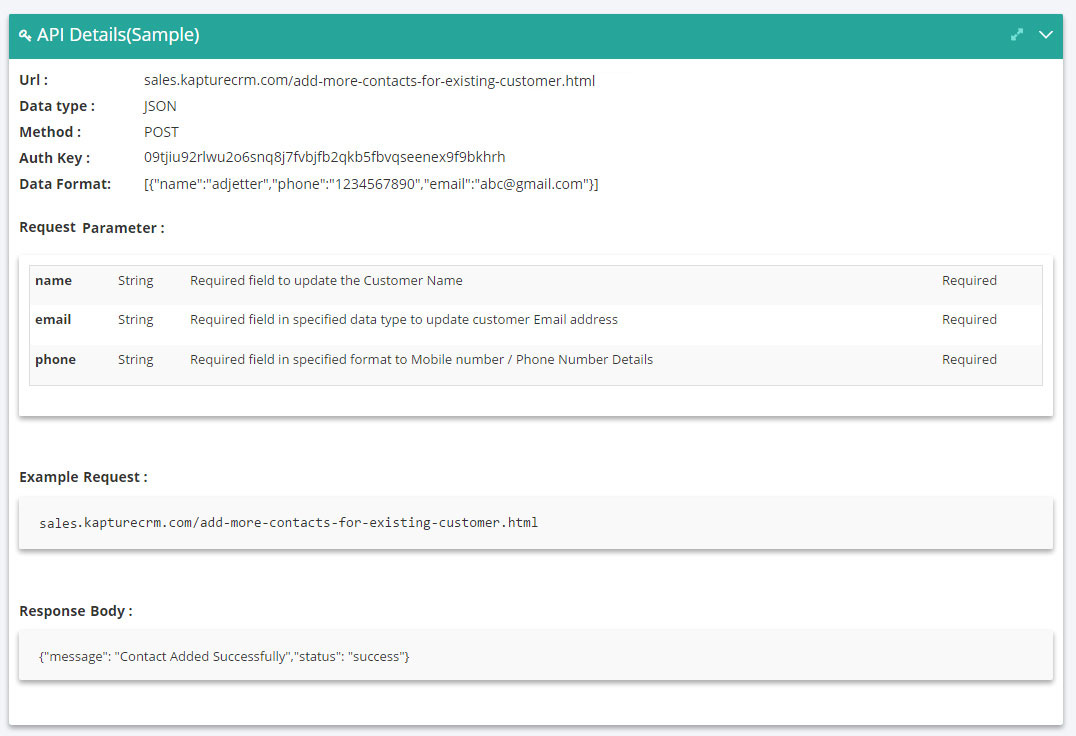Select the Url value sales.kapturecrm.com add-more-contacts link
The image size is (1076, 736).
(x=369, y=81)
